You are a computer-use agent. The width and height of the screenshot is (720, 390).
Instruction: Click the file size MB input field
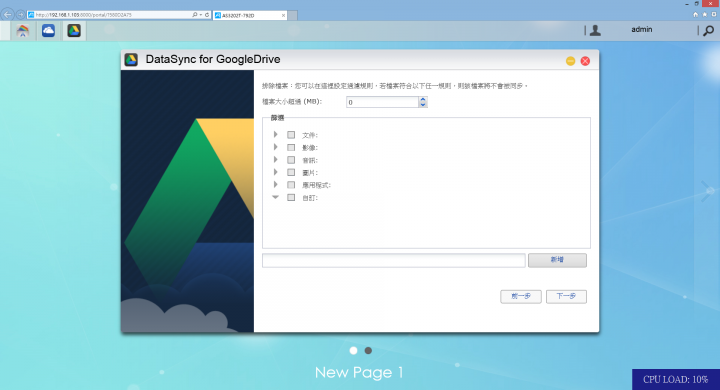click(x=382, y=102)
